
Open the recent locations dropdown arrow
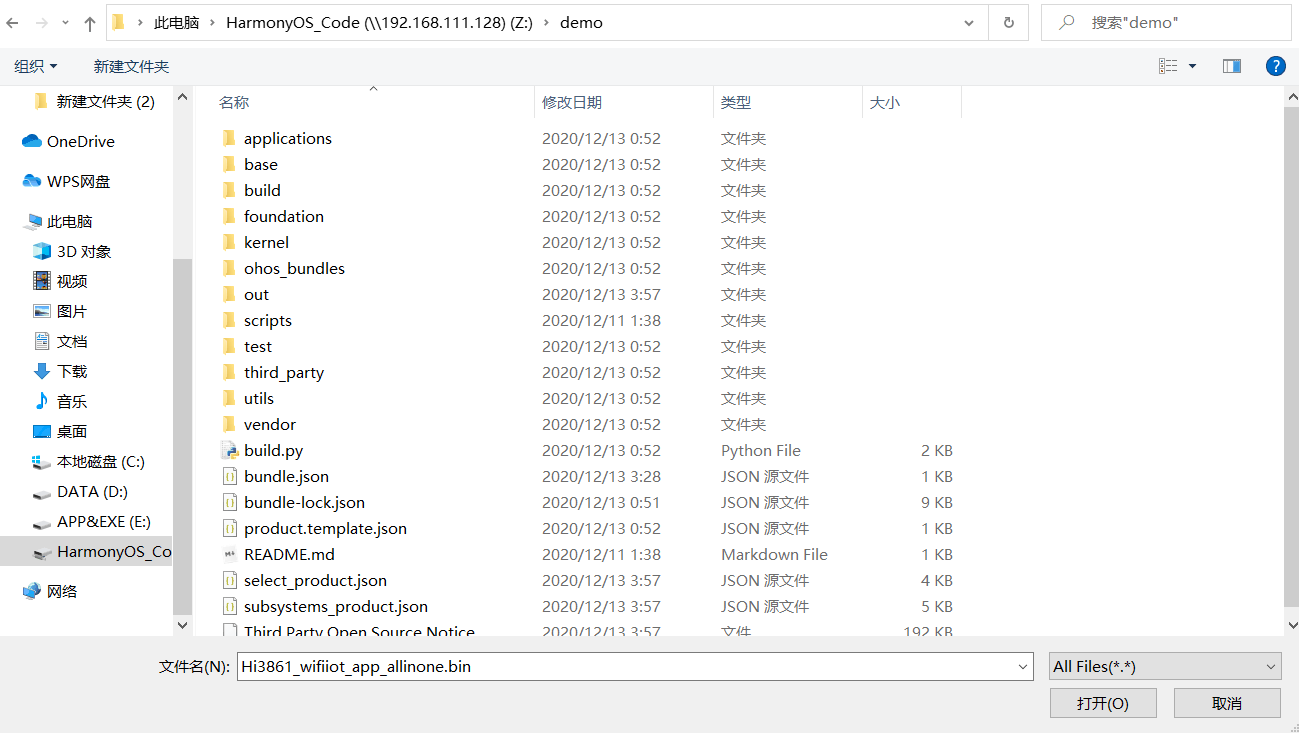[x=66, y=22]
